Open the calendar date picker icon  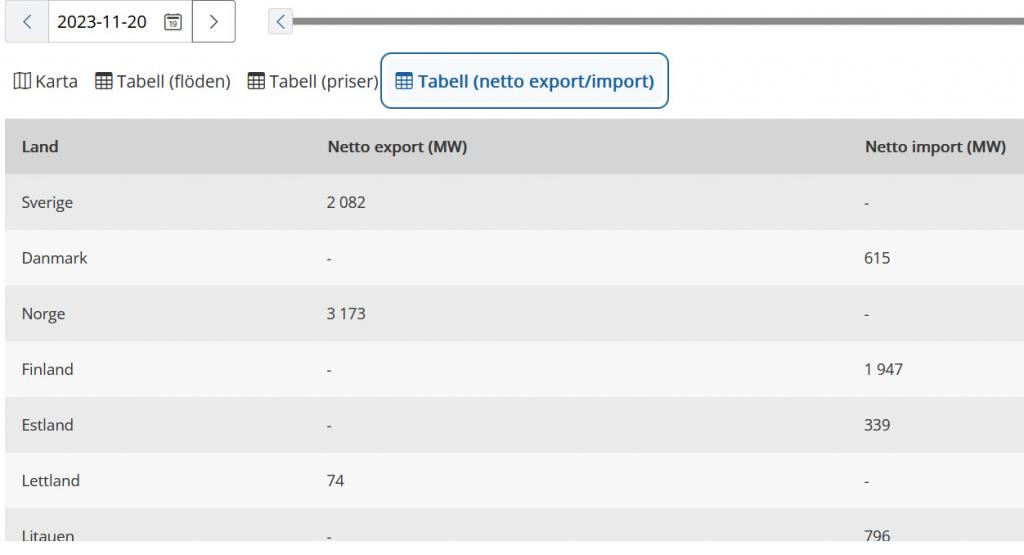tap(173, 22)
